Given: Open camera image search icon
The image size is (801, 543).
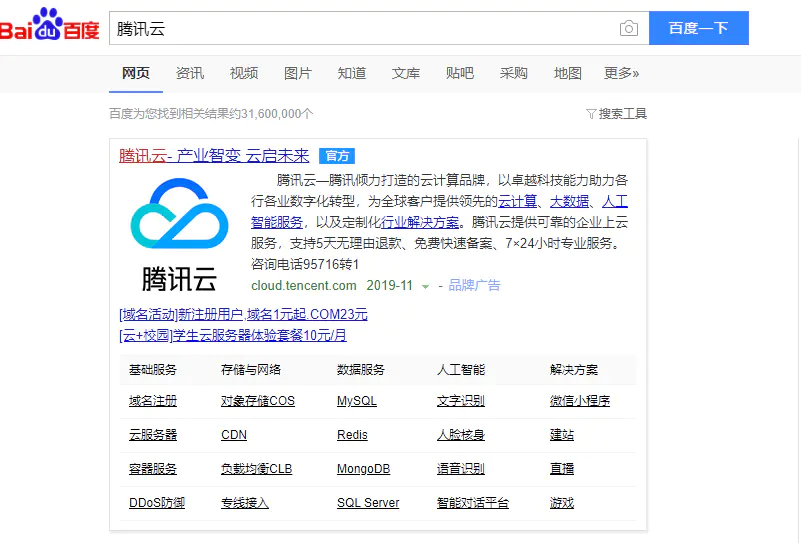Looking at the screenshot, I should [x=629, y=28].
